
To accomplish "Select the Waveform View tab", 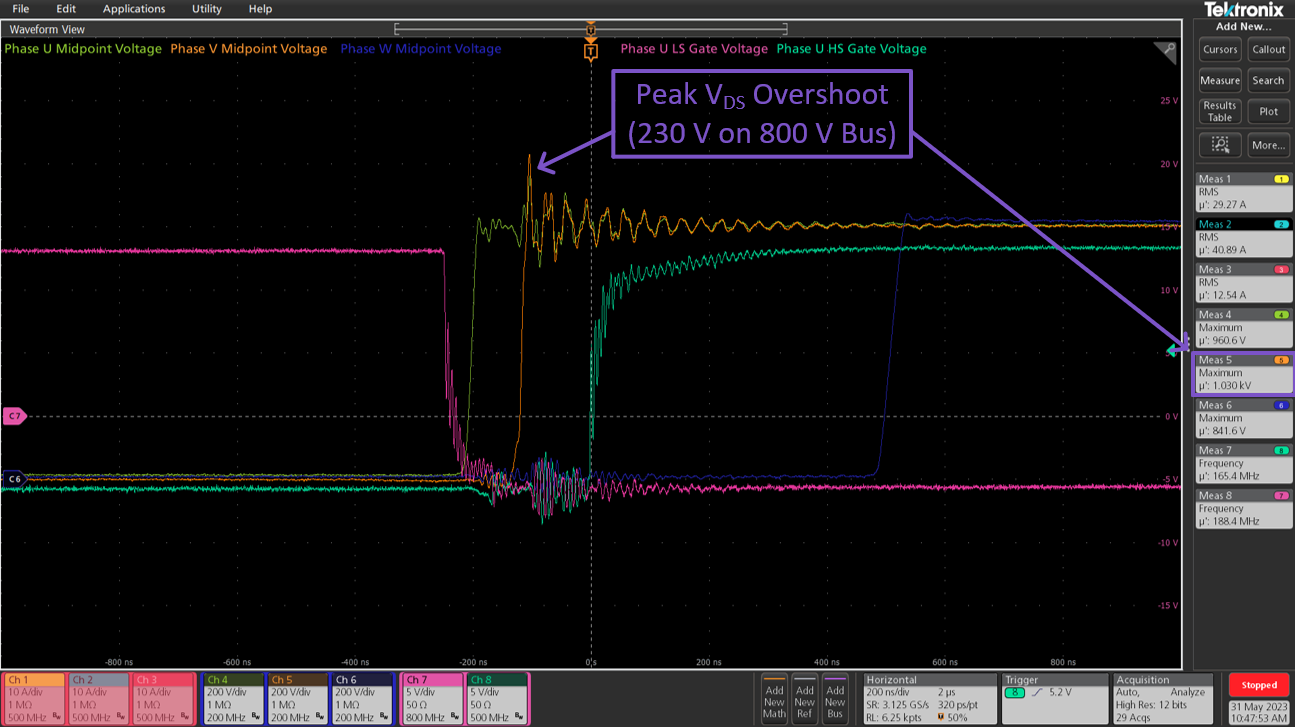I will [47, 30].
